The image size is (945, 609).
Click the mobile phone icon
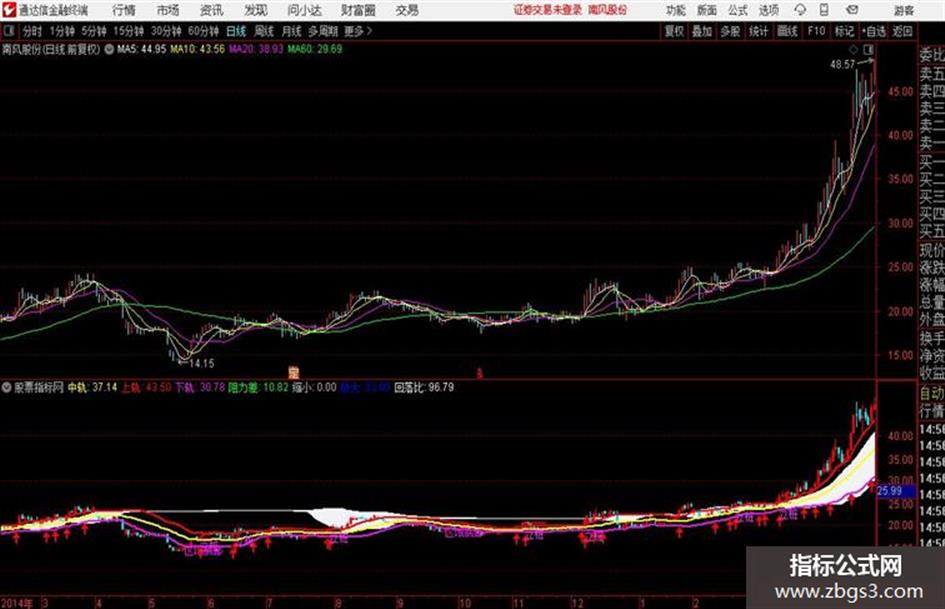824,10
